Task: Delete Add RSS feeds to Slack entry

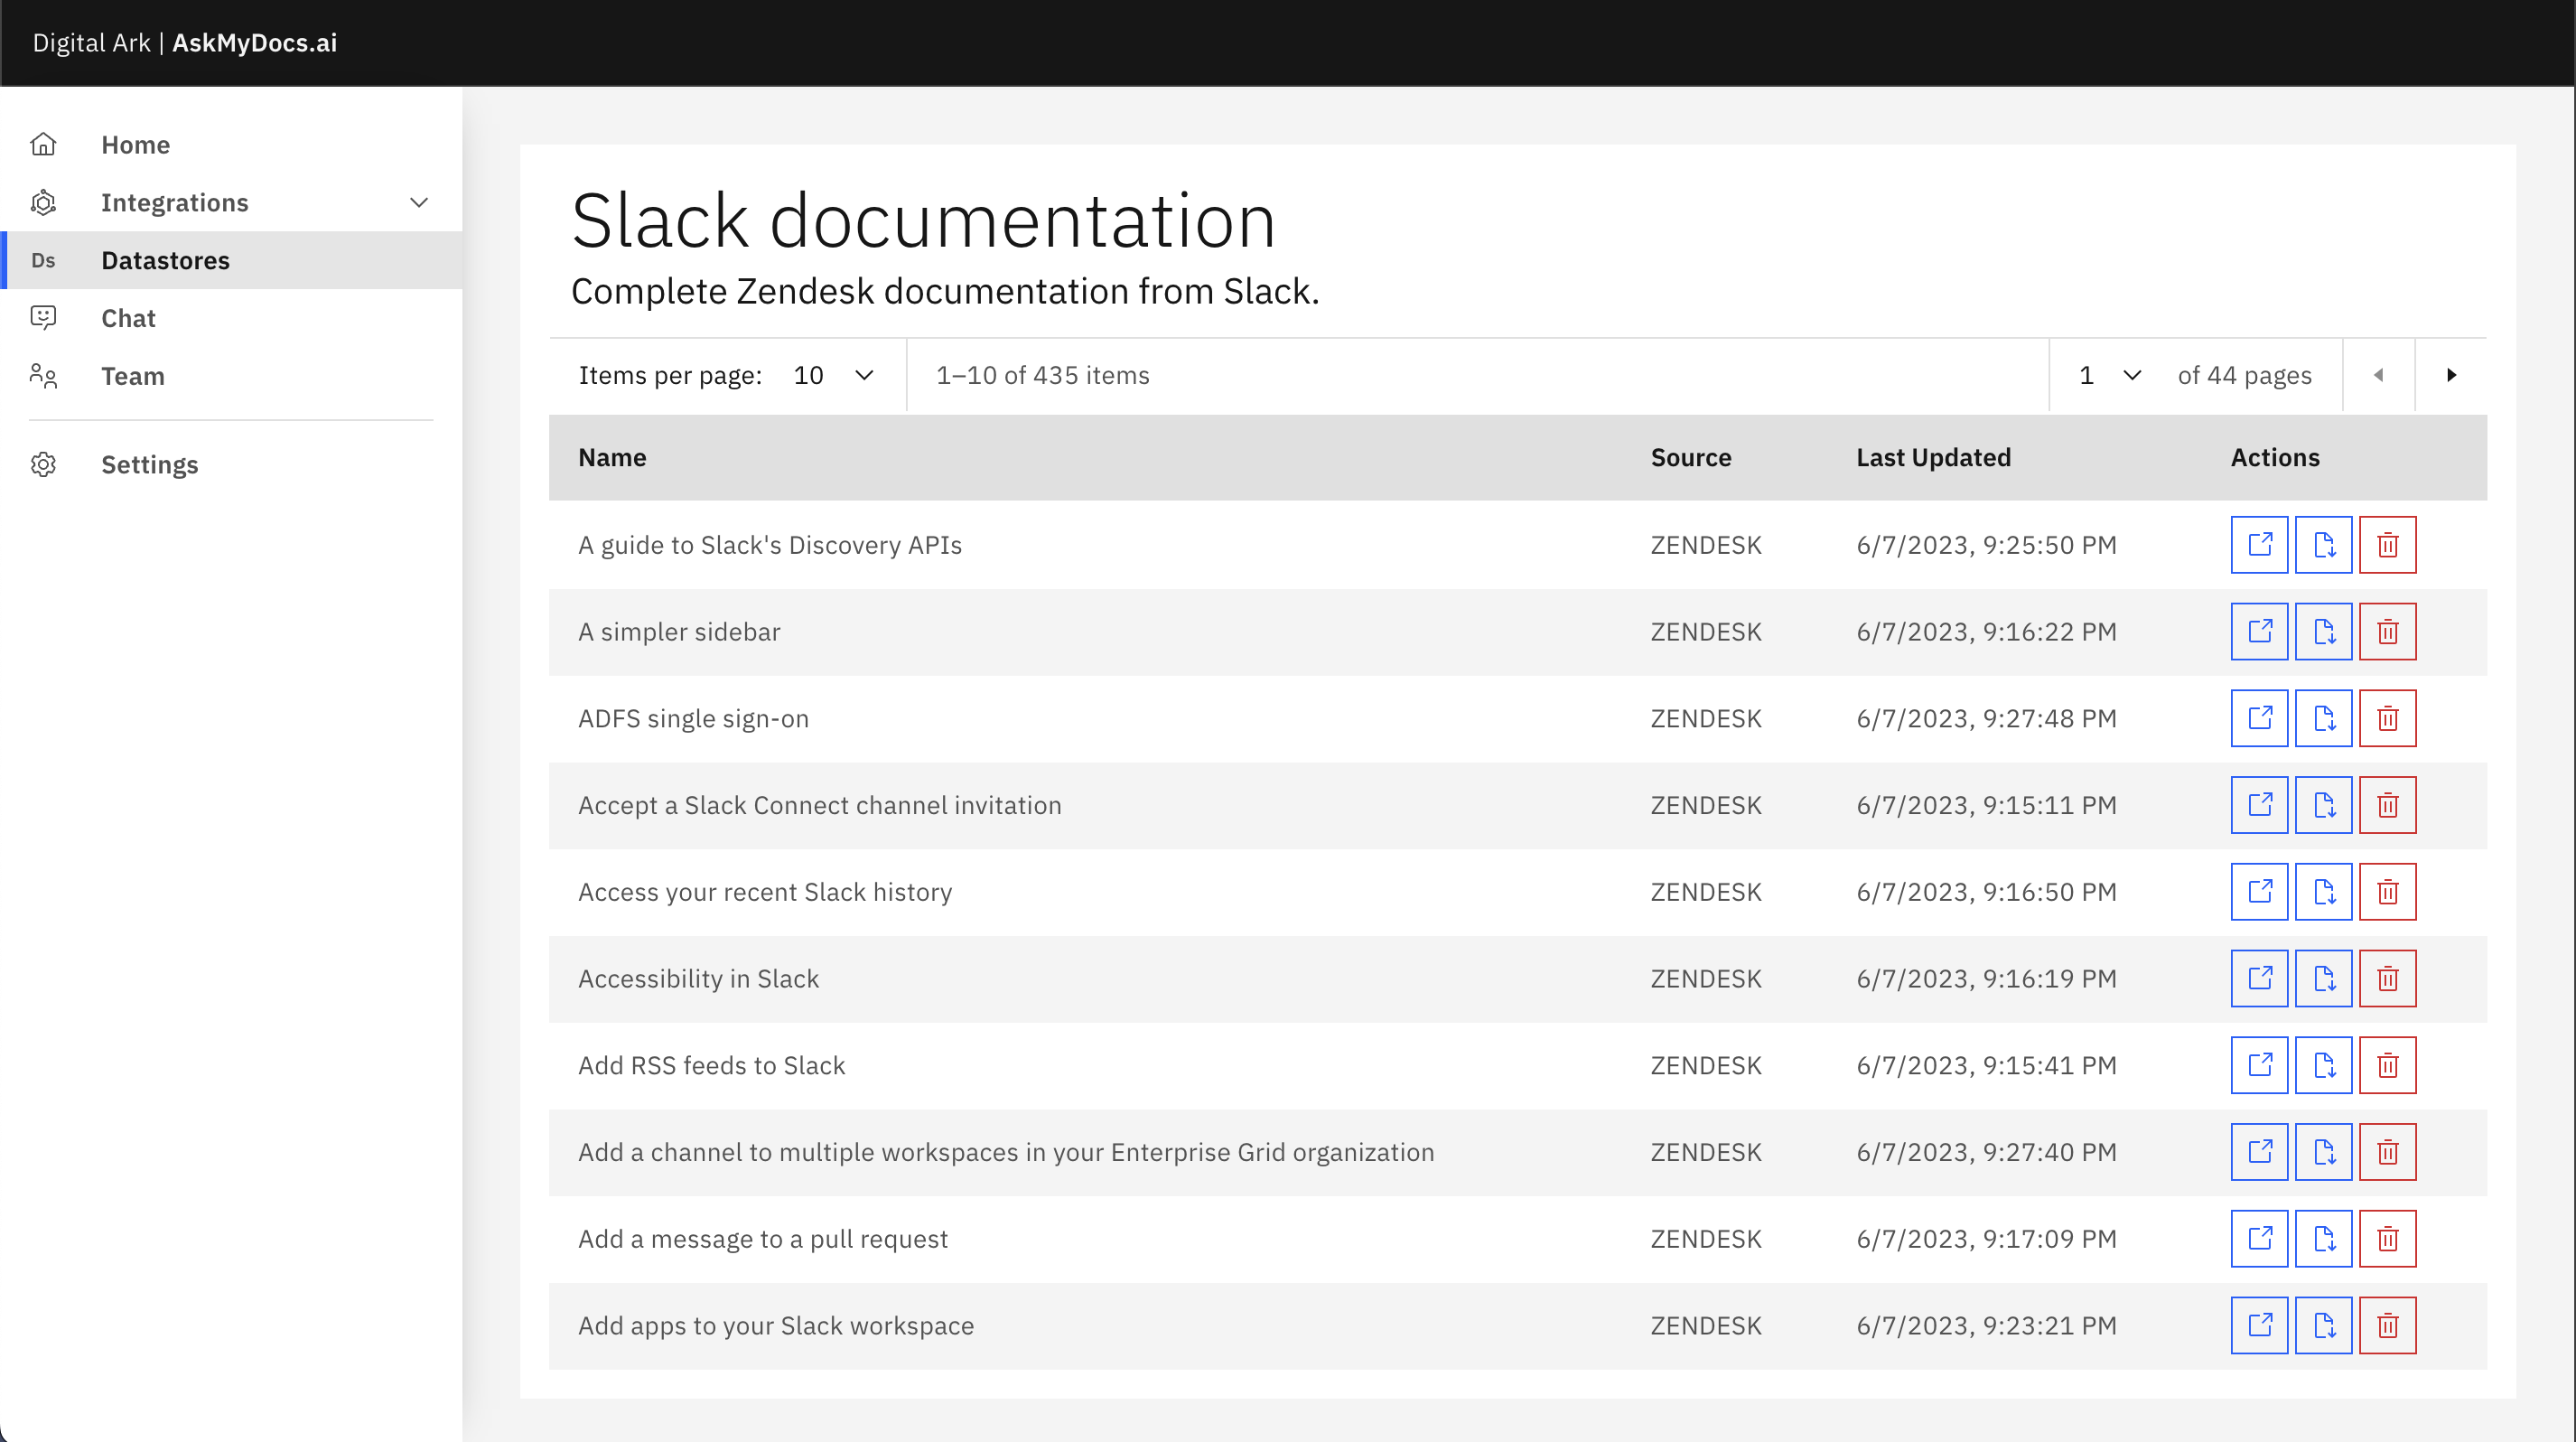Action: pyautogui.click(x=2387, y=1065)
